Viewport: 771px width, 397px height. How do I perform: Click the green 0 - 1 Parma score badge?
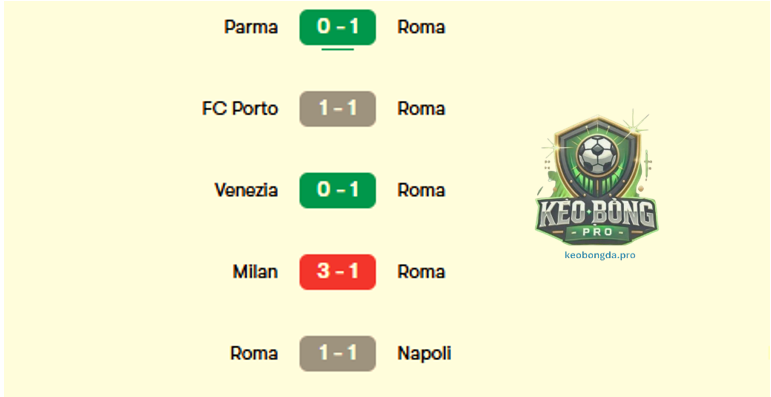click(338, 27)
